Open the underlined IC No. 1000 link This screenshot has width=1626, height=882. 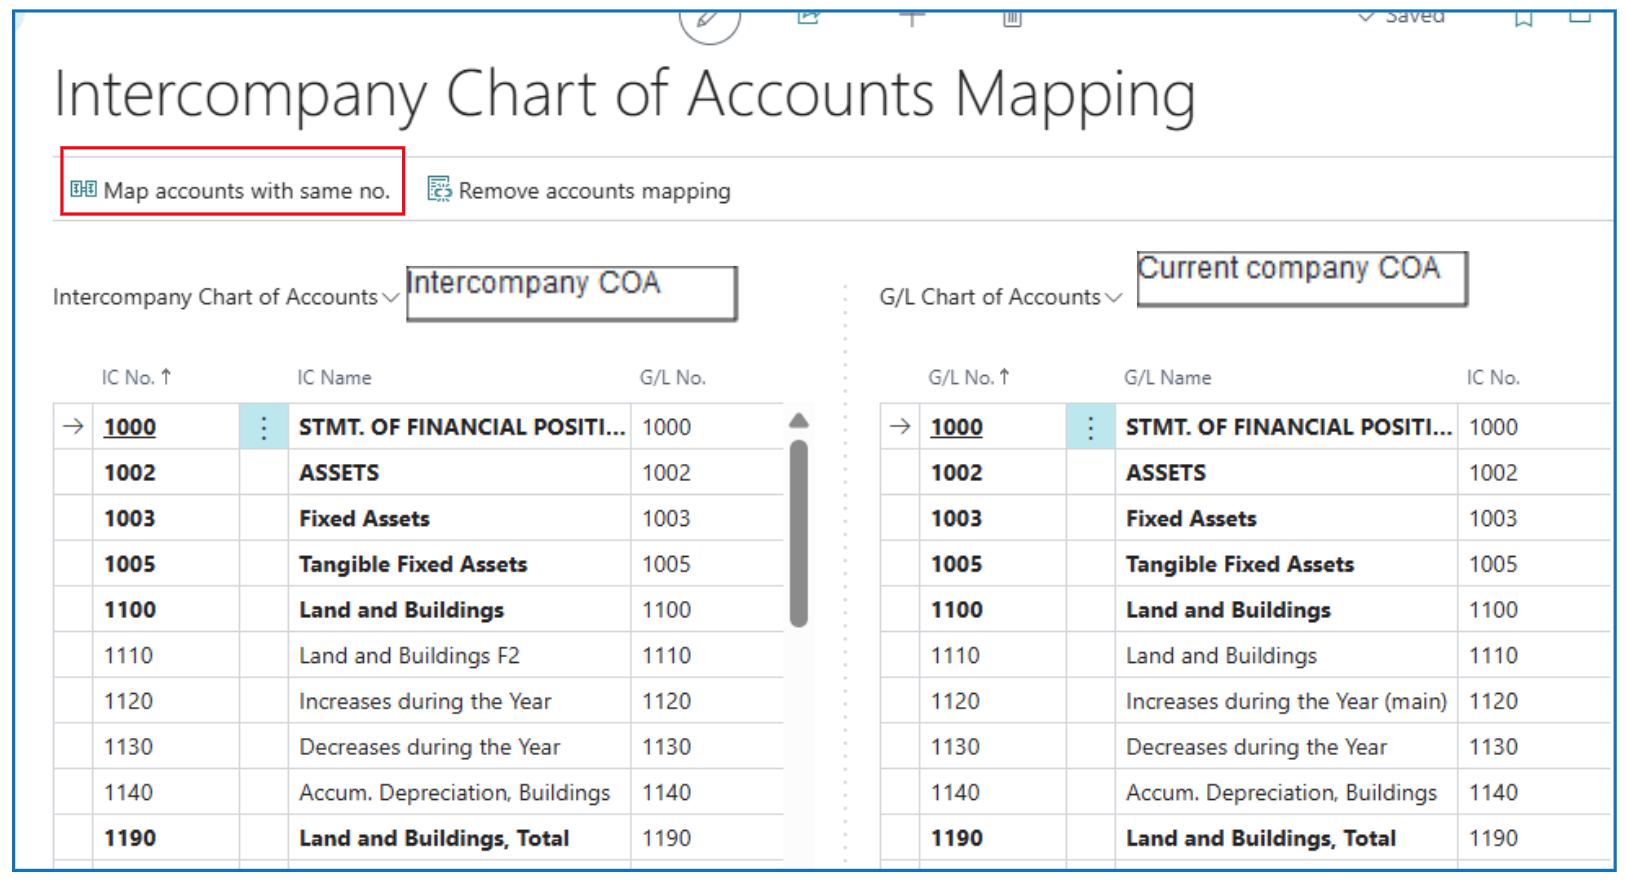[x=130, y=428]
